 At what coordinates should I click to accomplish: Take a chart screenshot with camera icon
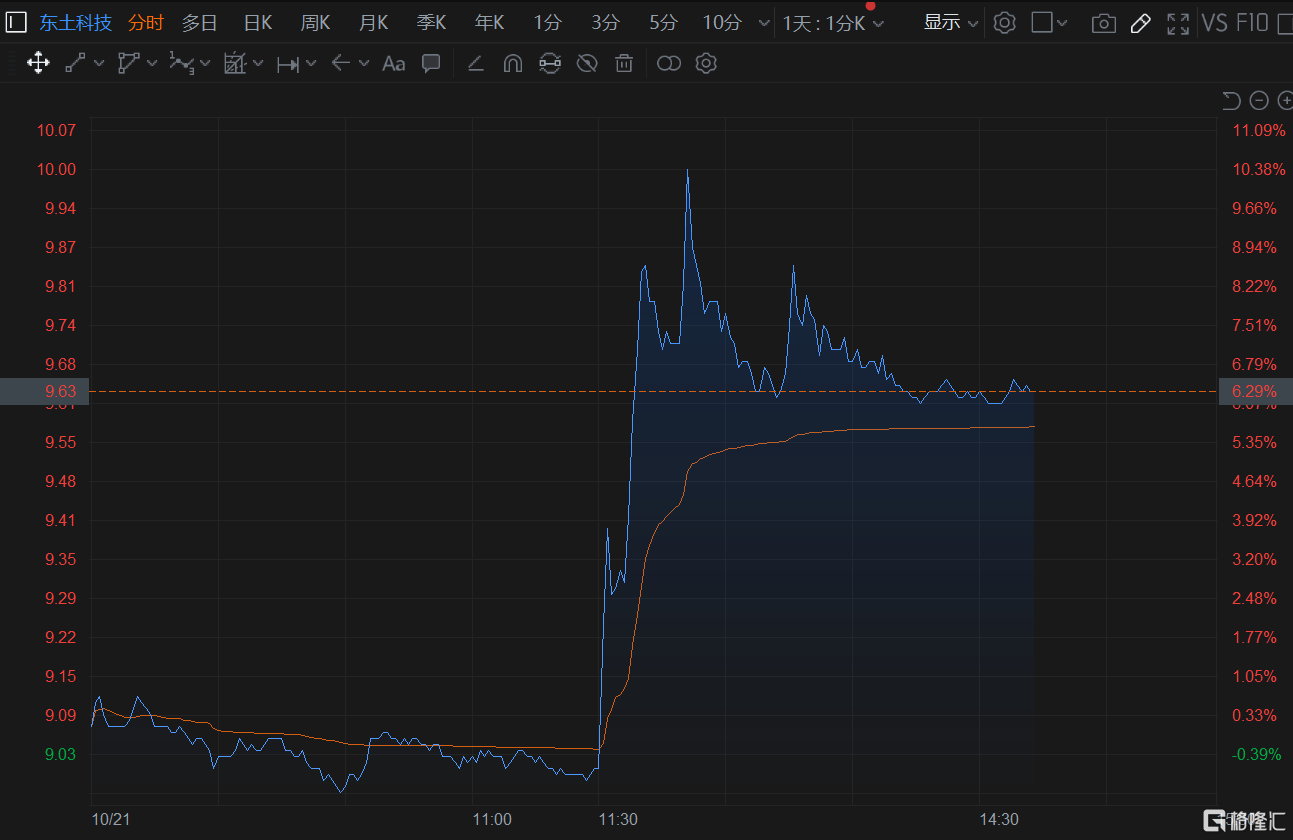[1103, 23]
